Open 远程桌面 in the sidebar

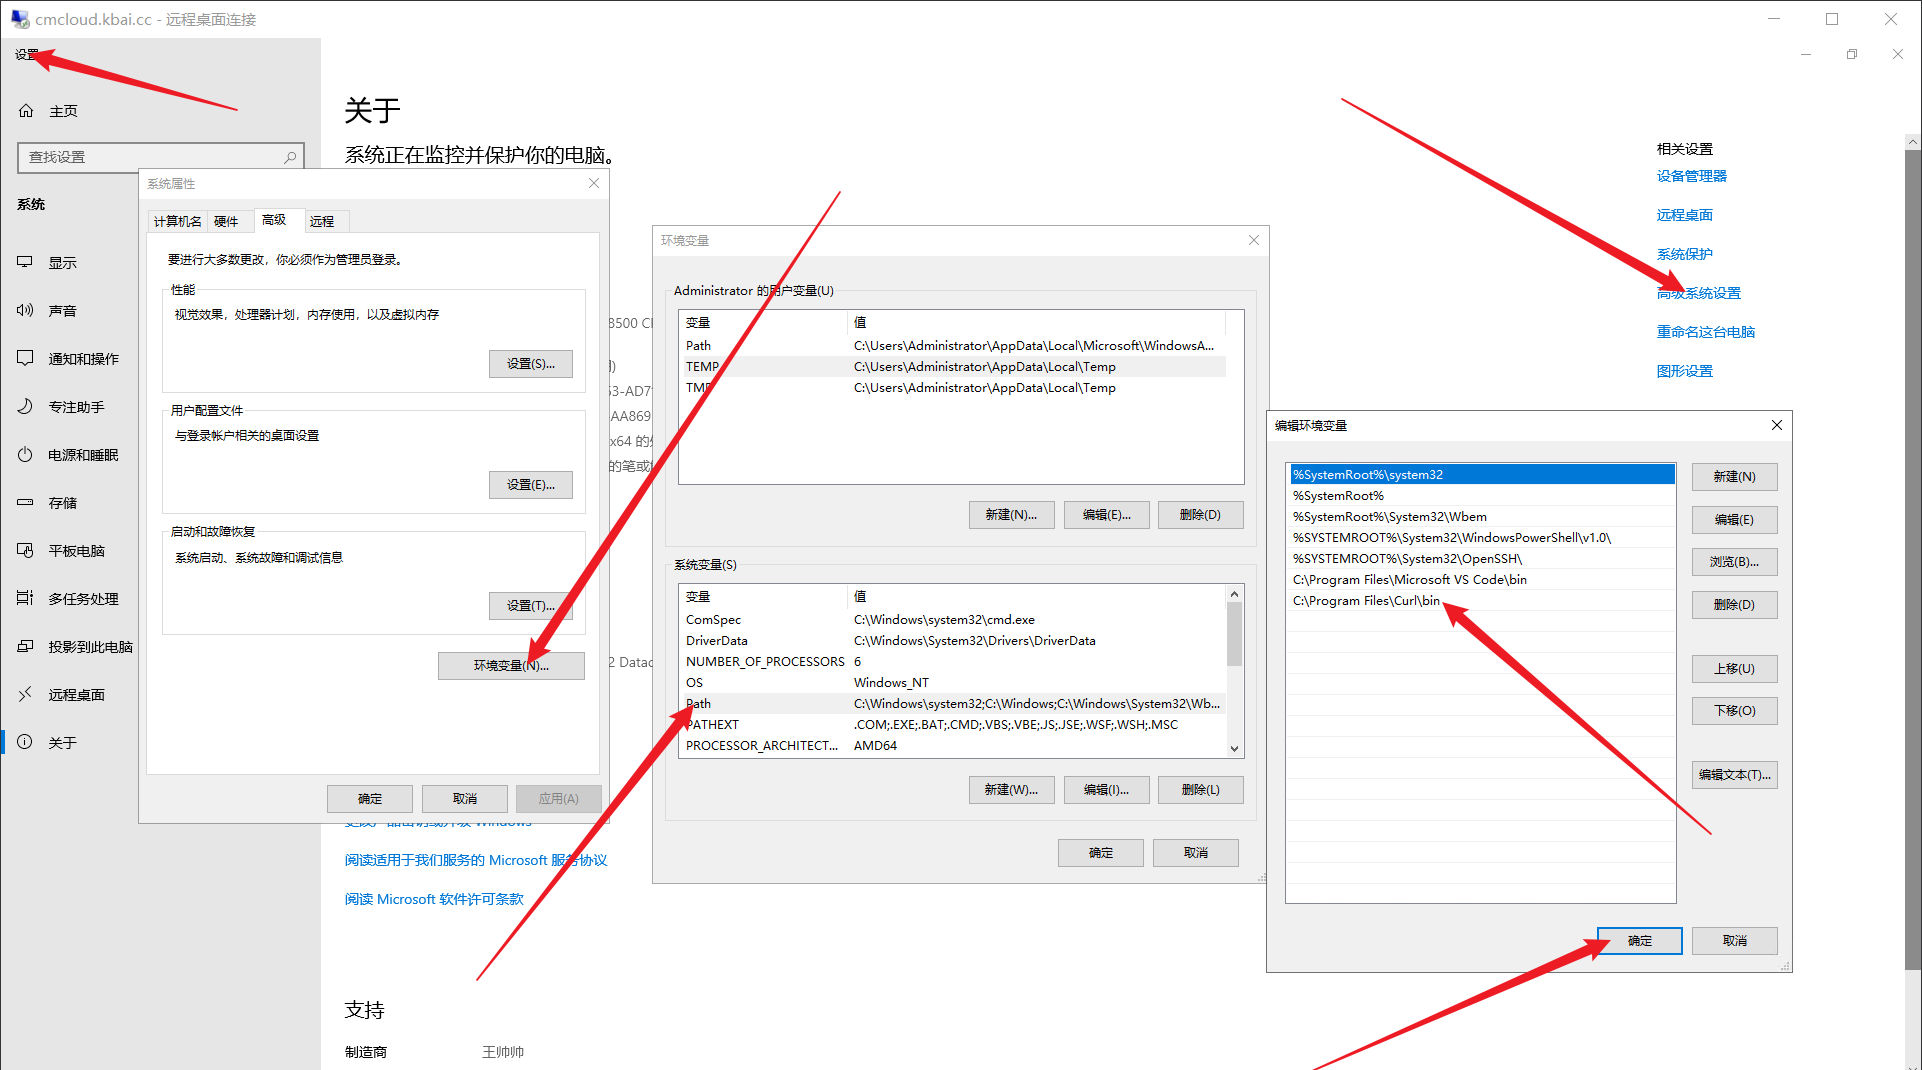click(75, 694)
